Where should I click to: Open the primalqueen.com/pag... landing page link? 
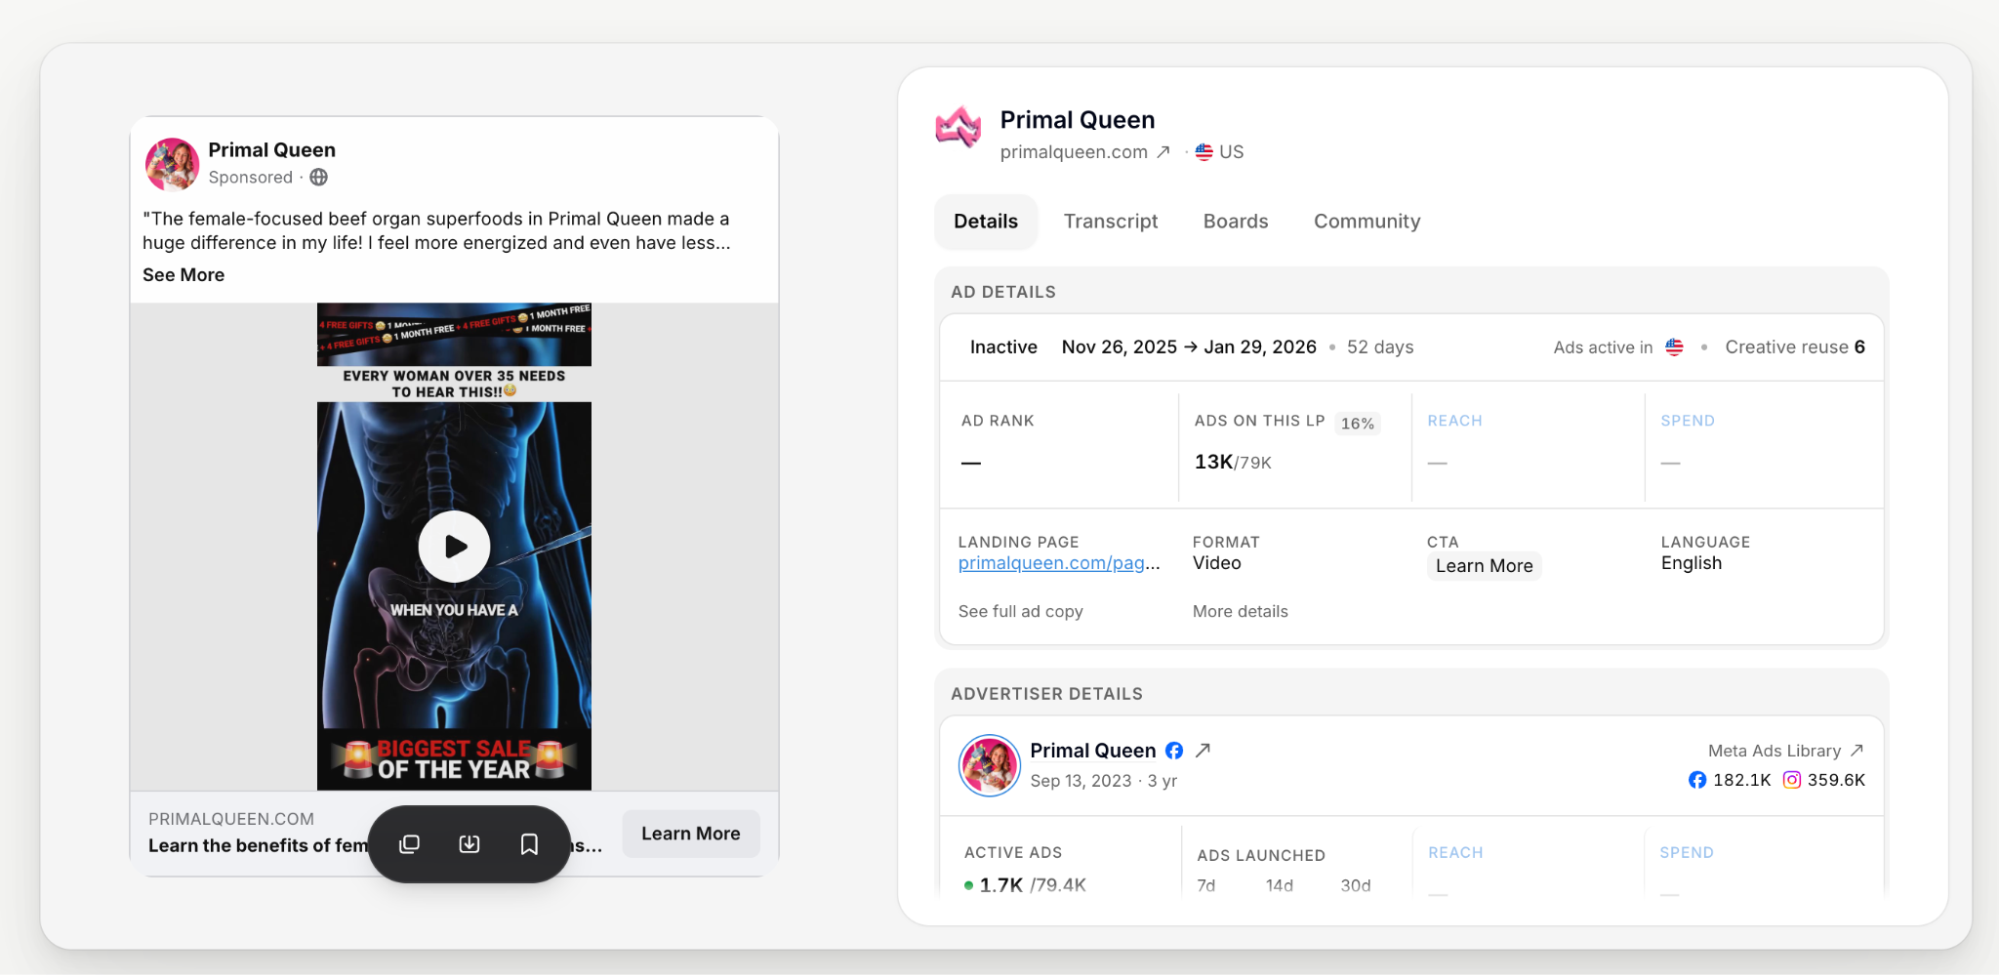coord(1059,563)
